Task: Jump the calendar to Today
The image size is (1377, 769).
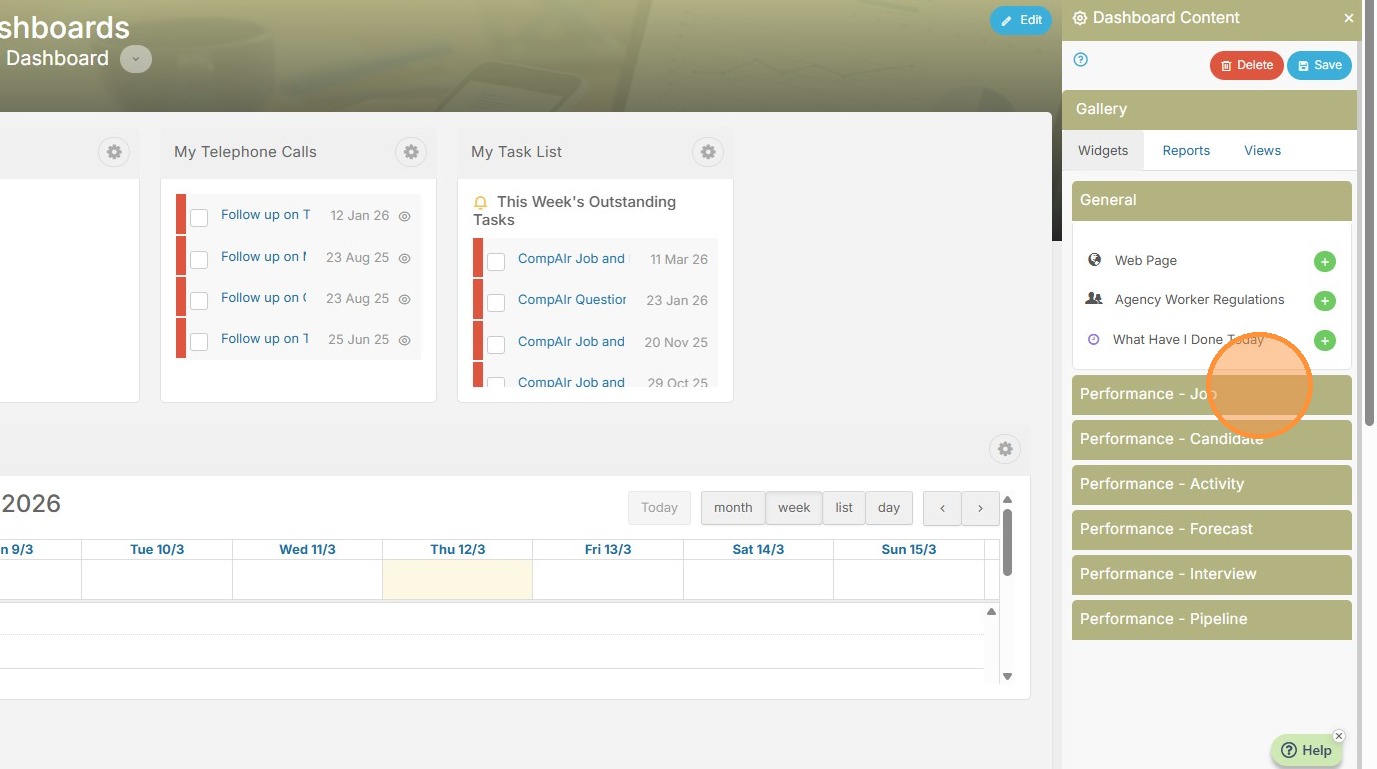Action: [659, 508]
